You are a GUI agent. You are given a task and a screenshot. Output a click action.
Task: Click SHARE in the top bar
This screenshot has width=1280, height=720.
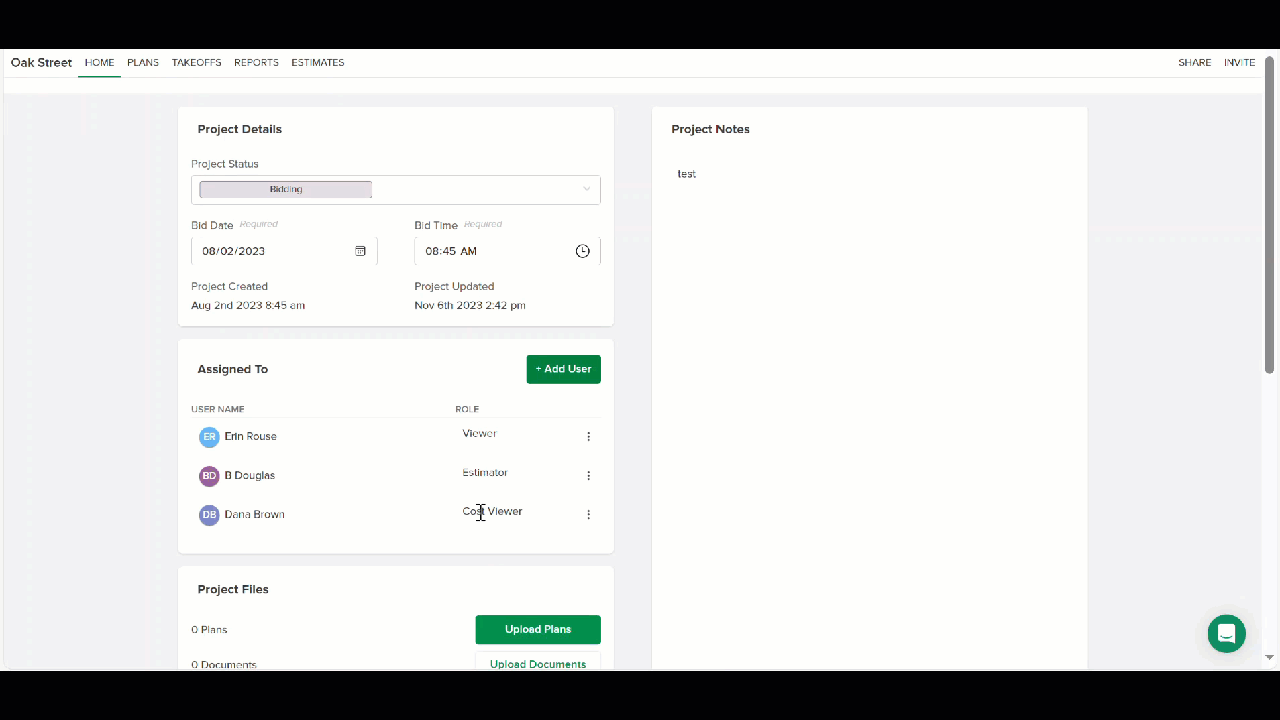tap(1195, 62)
